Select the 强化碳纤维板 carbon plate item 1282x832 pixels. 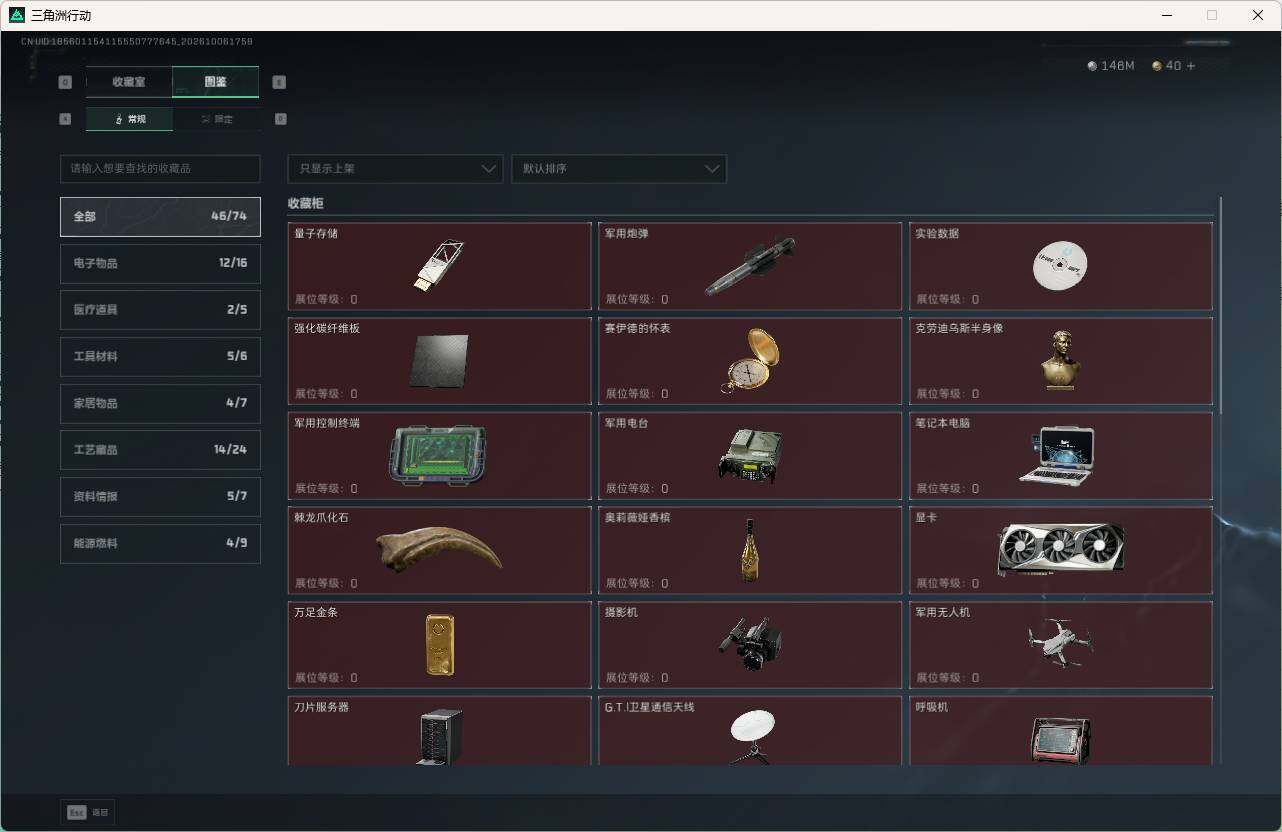[439, 361]
